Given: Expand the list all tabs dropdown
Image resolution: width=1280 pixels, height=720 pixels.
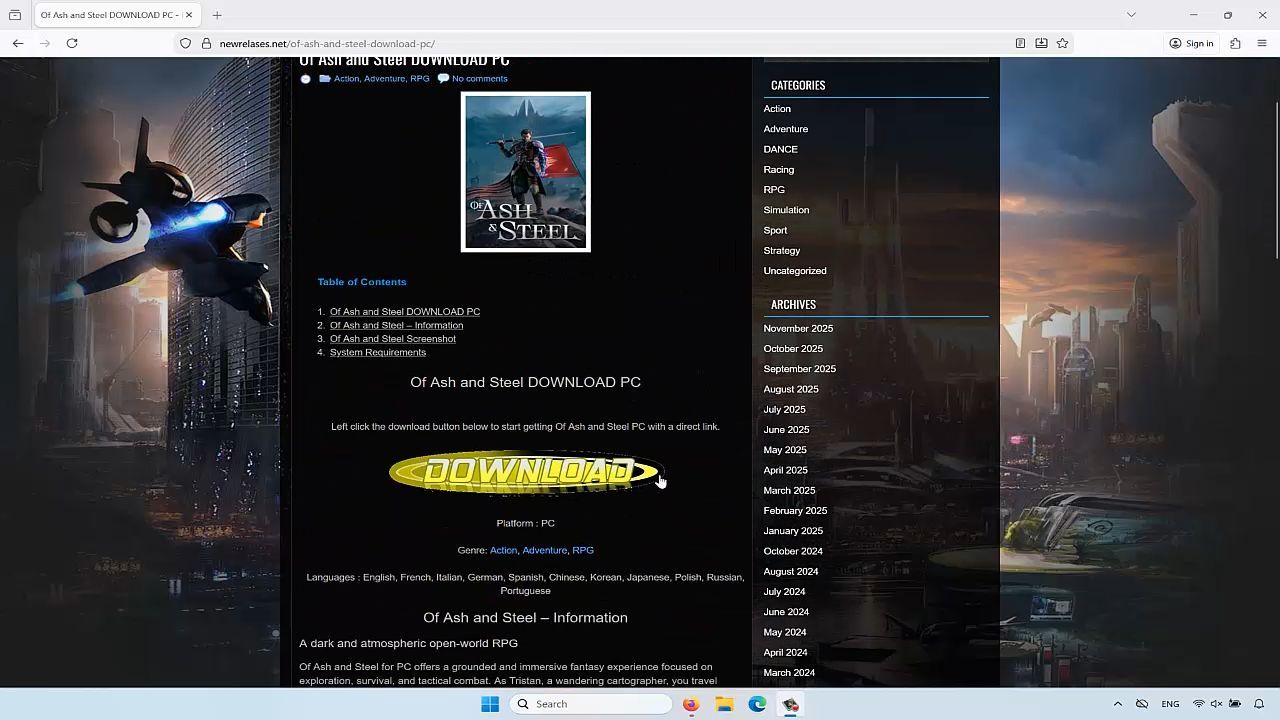Looking at the screenshot, I should pyautogui.click(x=1131, y=15).
